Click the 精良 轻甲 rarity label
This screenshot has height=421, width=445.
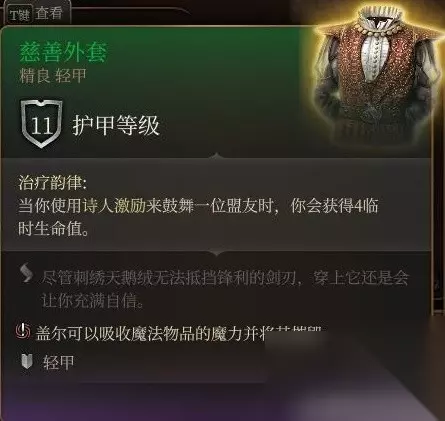[53, 76]
